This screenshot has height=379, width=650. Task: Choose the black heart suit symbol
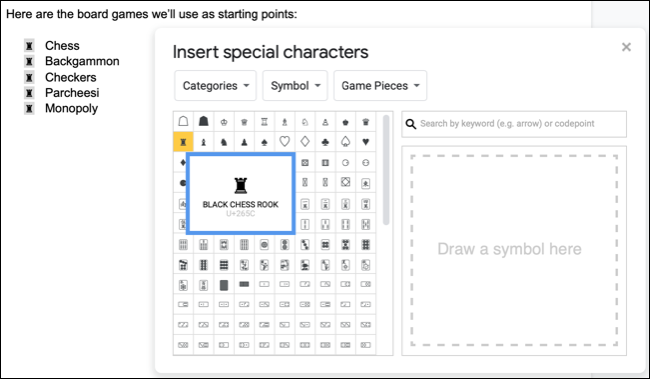[366, 142]
